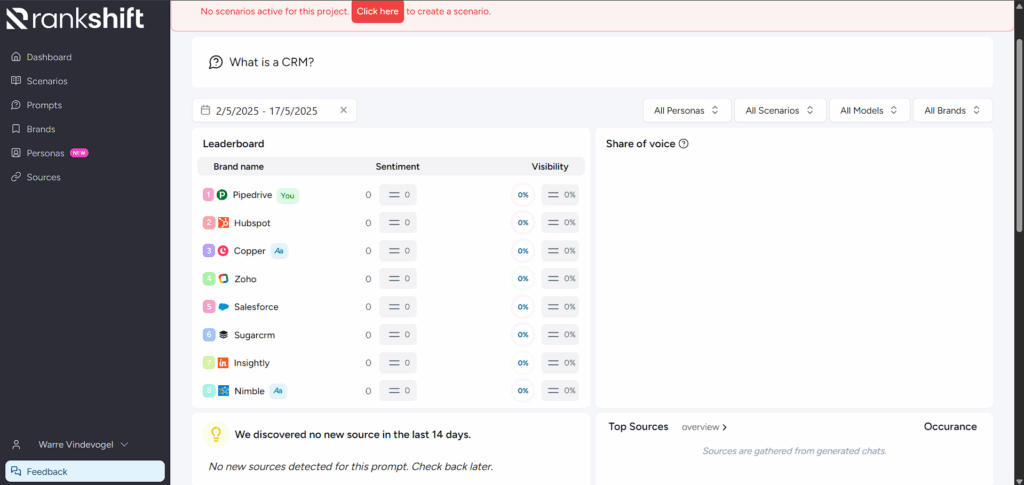This screenshot has height=485, width=1024.
Task: Select the Insightly brand name
Action: pyautogui.click(x=251, y=363)
